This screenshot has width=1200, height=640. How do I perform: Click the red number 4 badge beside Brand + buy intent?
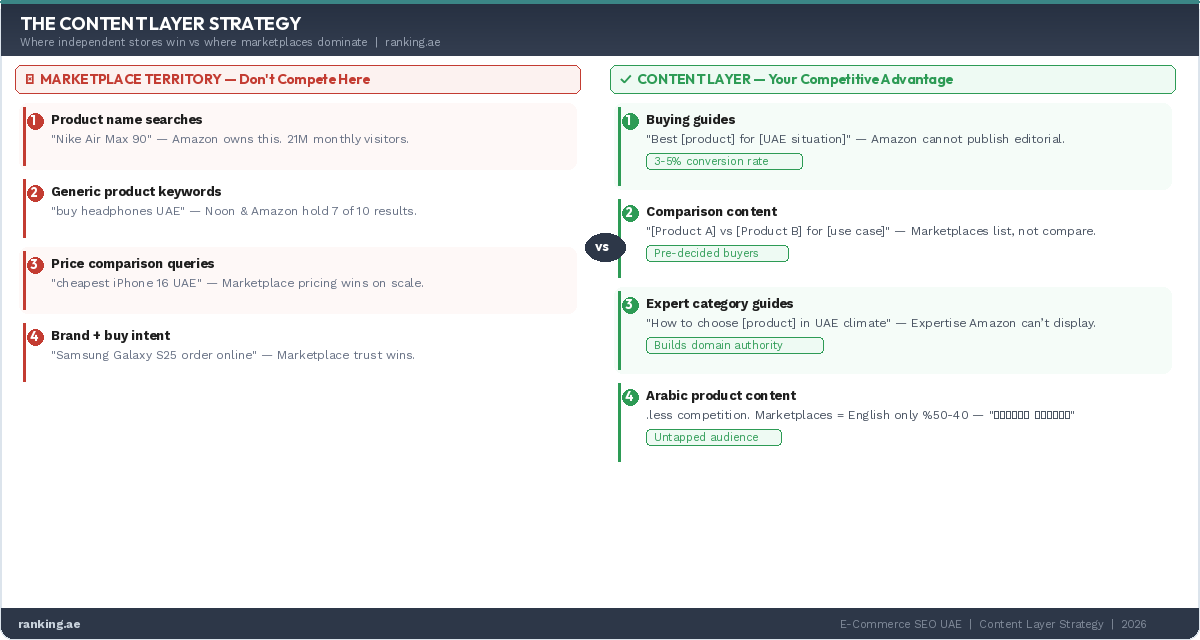(35, 337)
